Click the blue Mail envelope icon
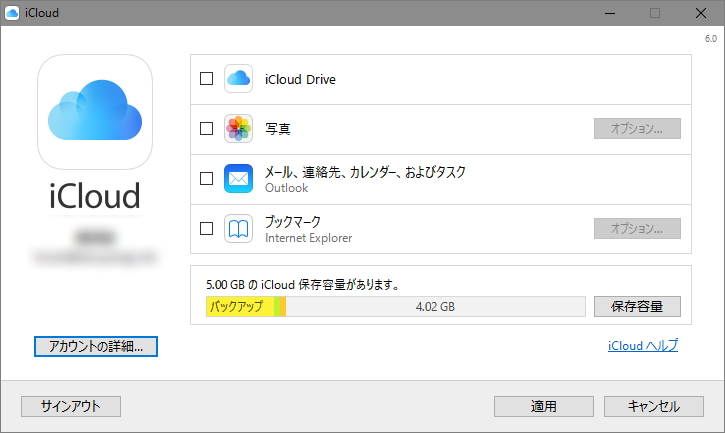Image resolution: width=725 pixels, height=433 pixels. tap(239, 179)
